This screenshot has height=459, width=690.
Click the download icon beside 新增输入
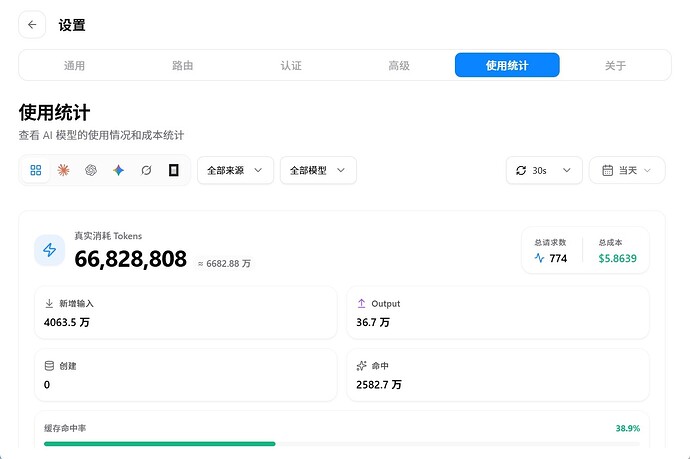click(49, 304)
